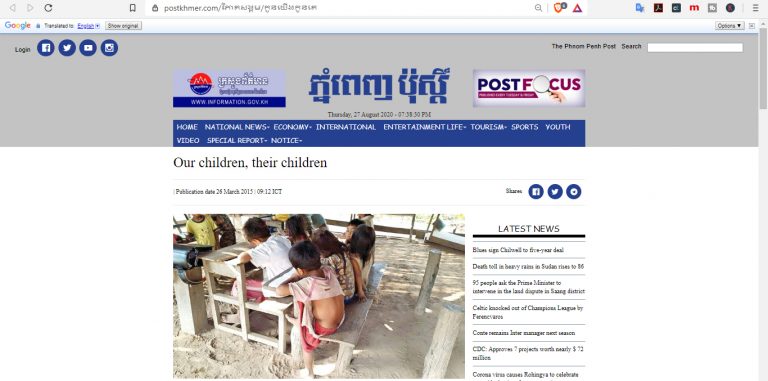
Task: Bookmark this page from the address bar
Action: pyautogui.click(x=132, y=8)
